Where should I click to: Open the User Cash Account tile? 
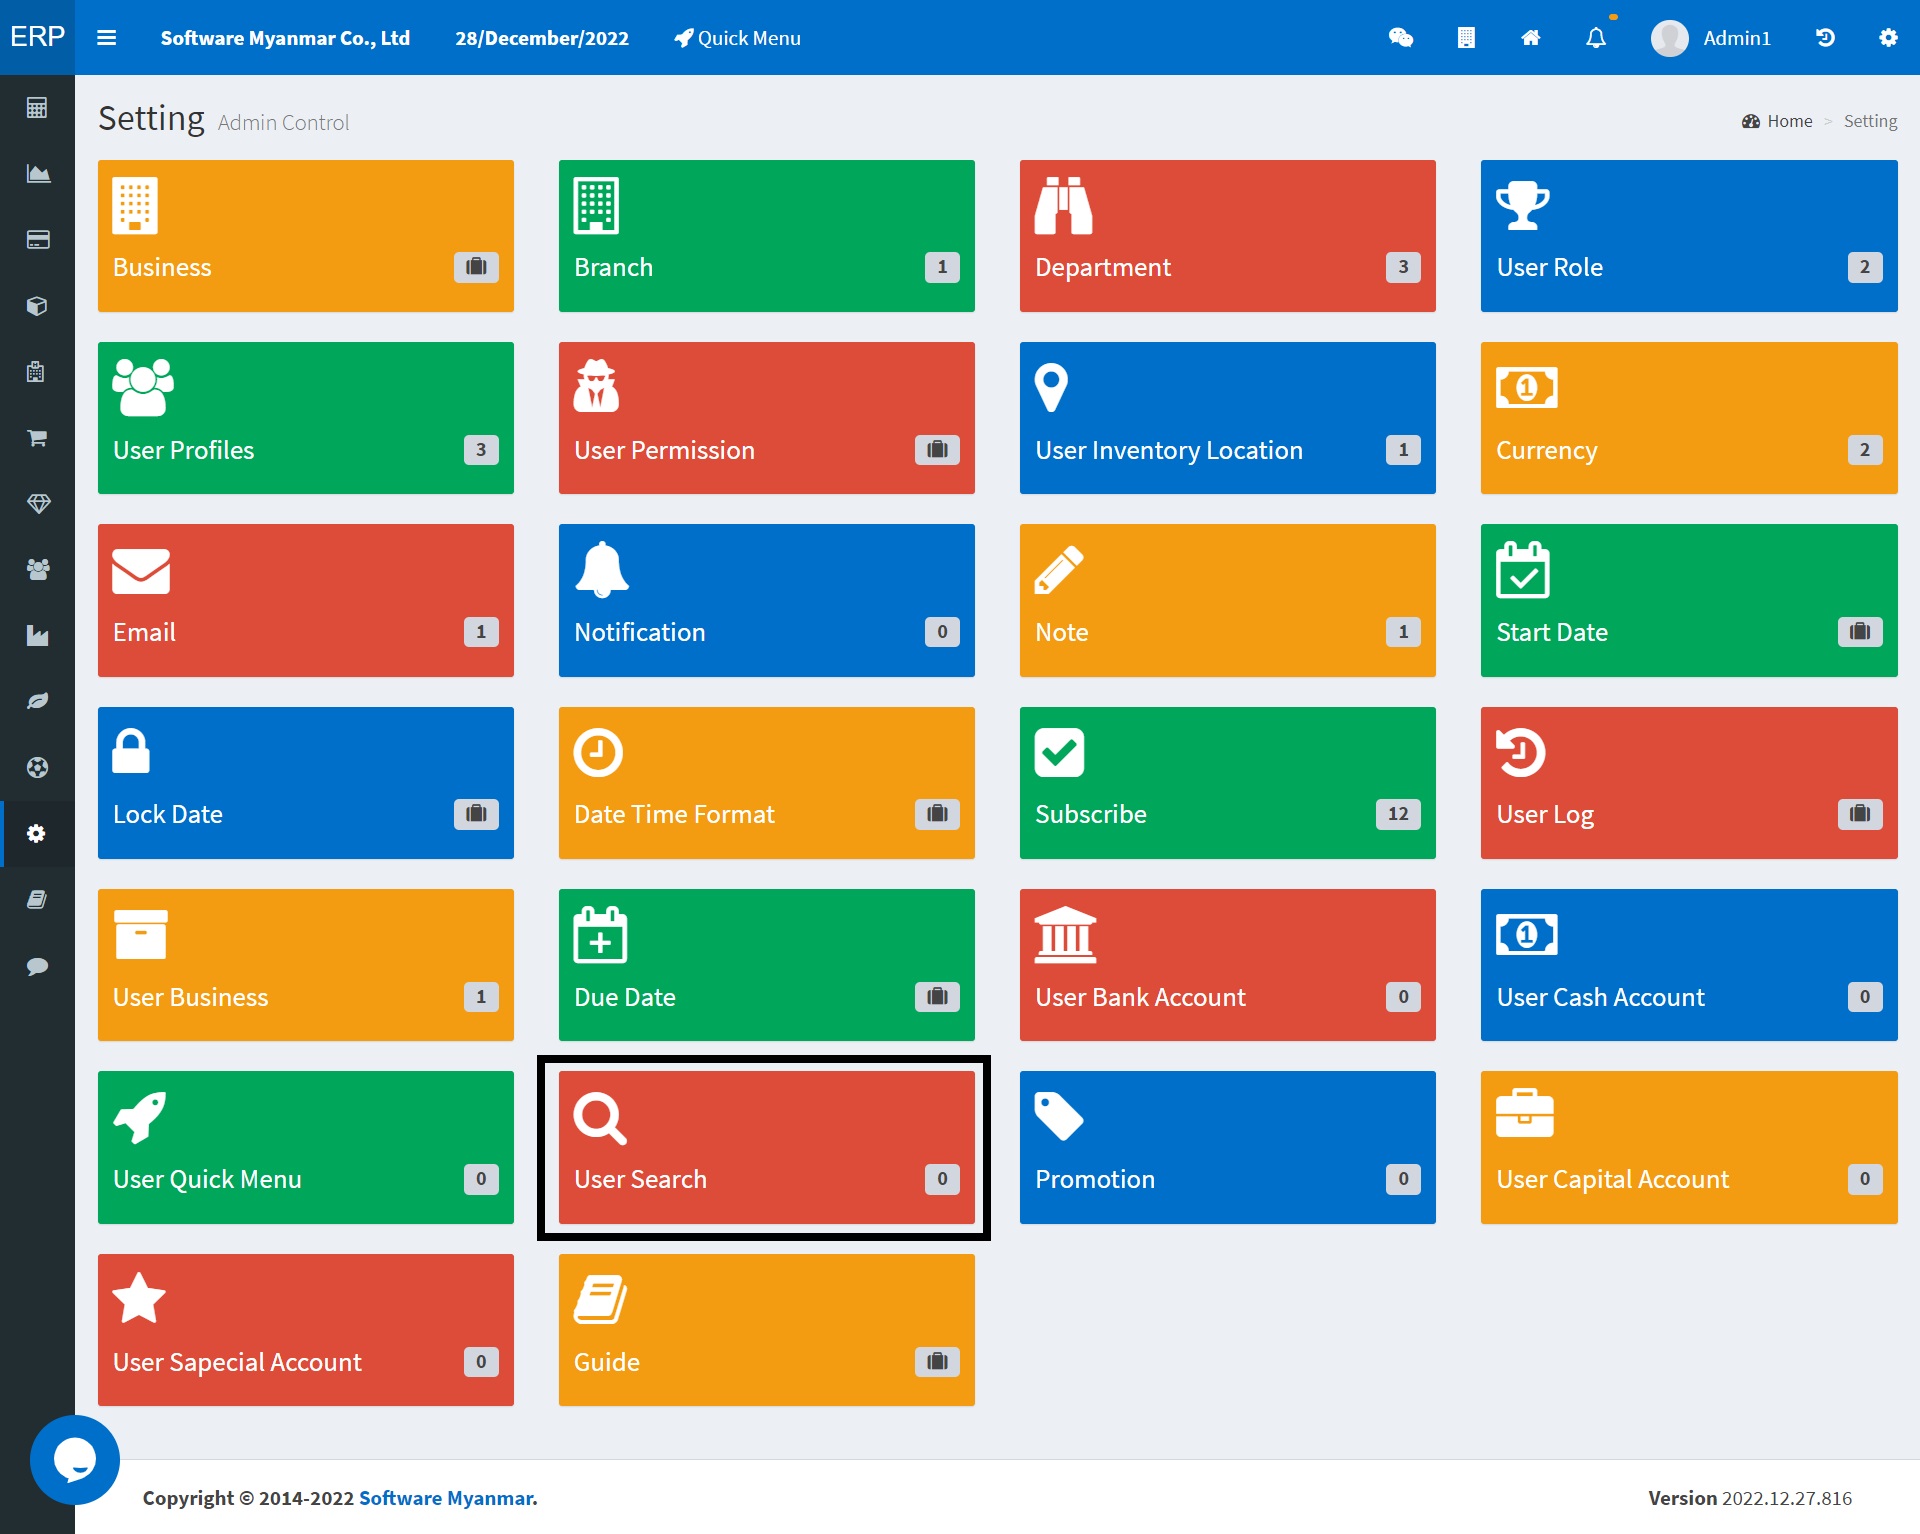(1689, 965)
